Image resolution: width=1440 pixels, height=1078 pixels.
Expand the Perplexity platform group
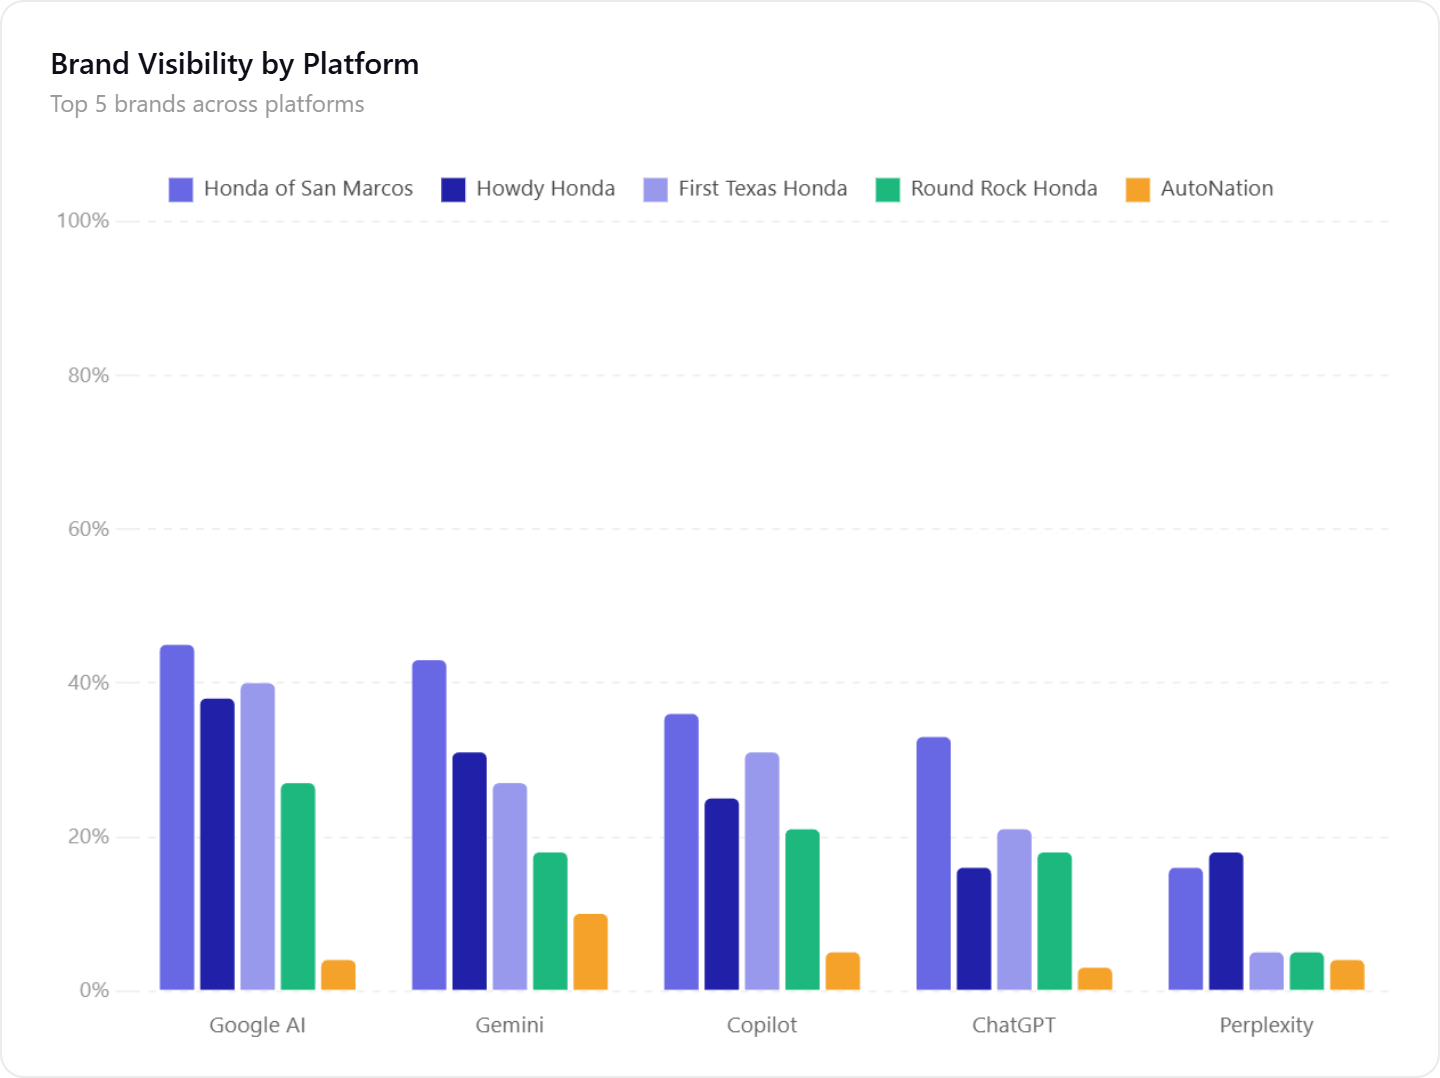(1267, 1024)
